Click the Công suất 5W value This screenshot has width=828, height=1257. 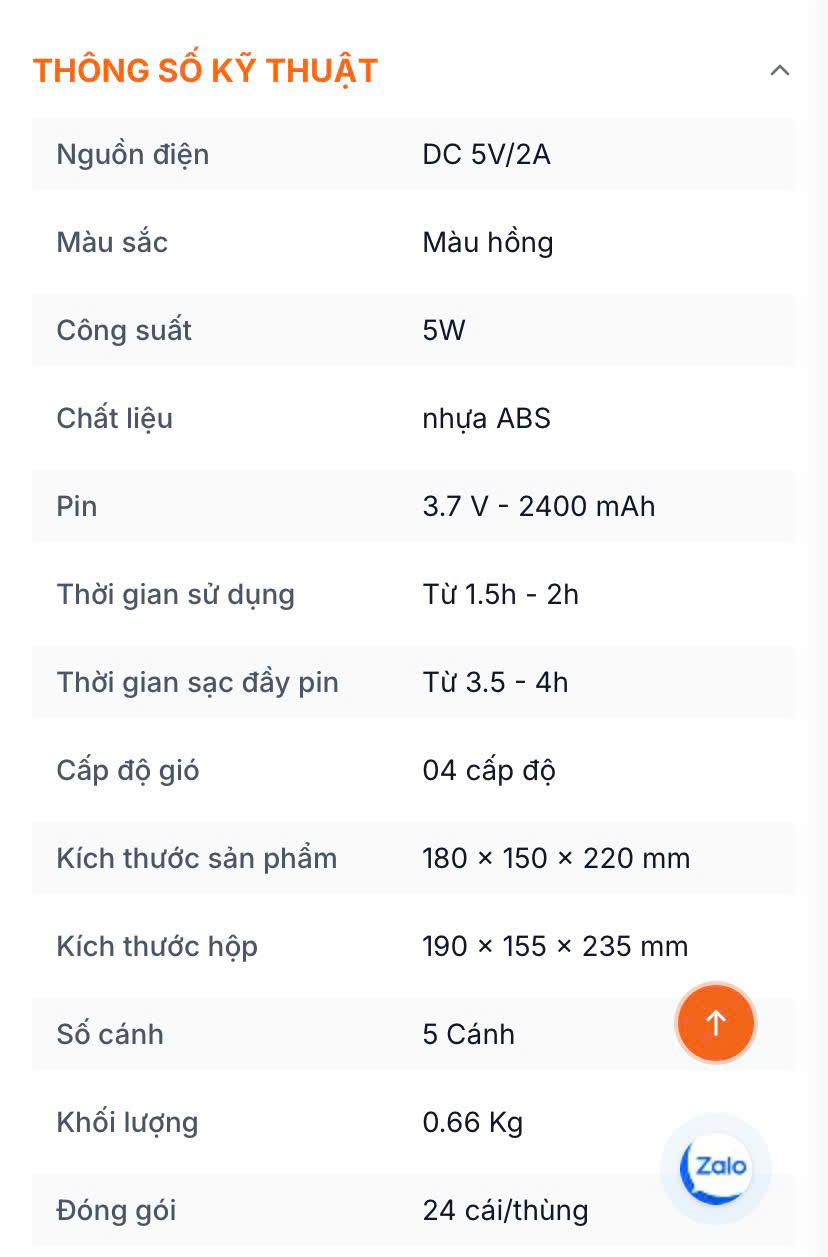tap(444, 330)
